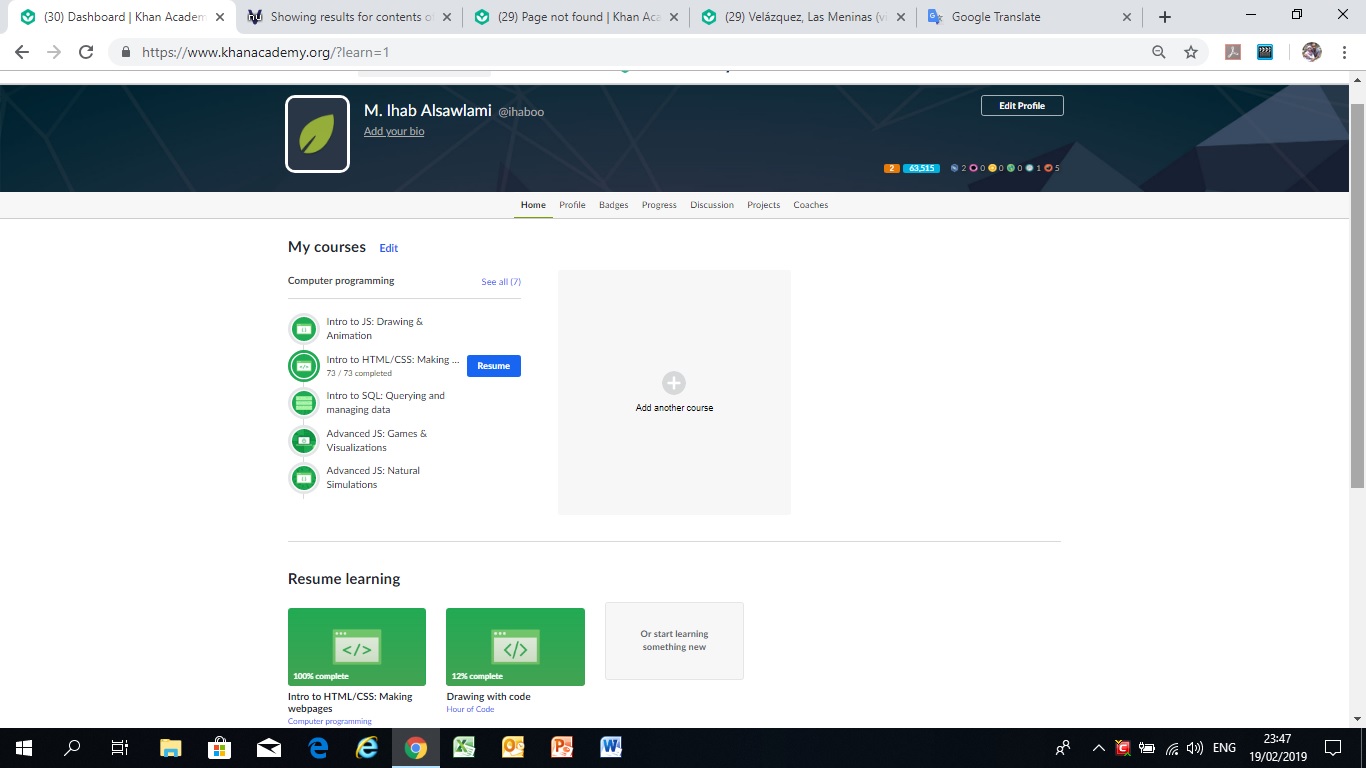Screen dimensions: 1366x768
Task: Open the Intro to HTML/CSS 100% complete thumbnail
Action: coord(357,647)
